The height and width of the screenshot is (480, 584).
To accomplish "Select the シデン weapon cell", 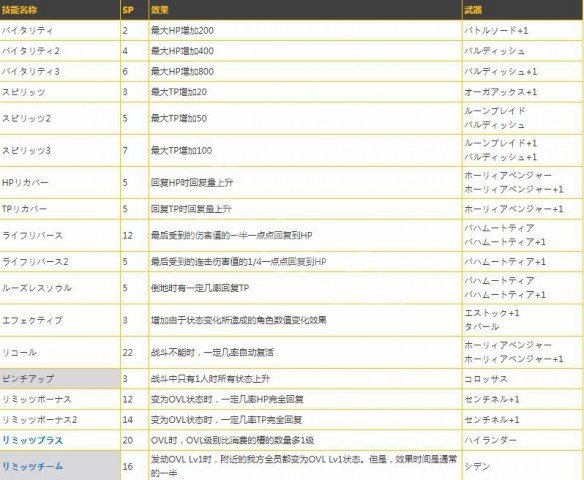I will (x=522, y=466).
